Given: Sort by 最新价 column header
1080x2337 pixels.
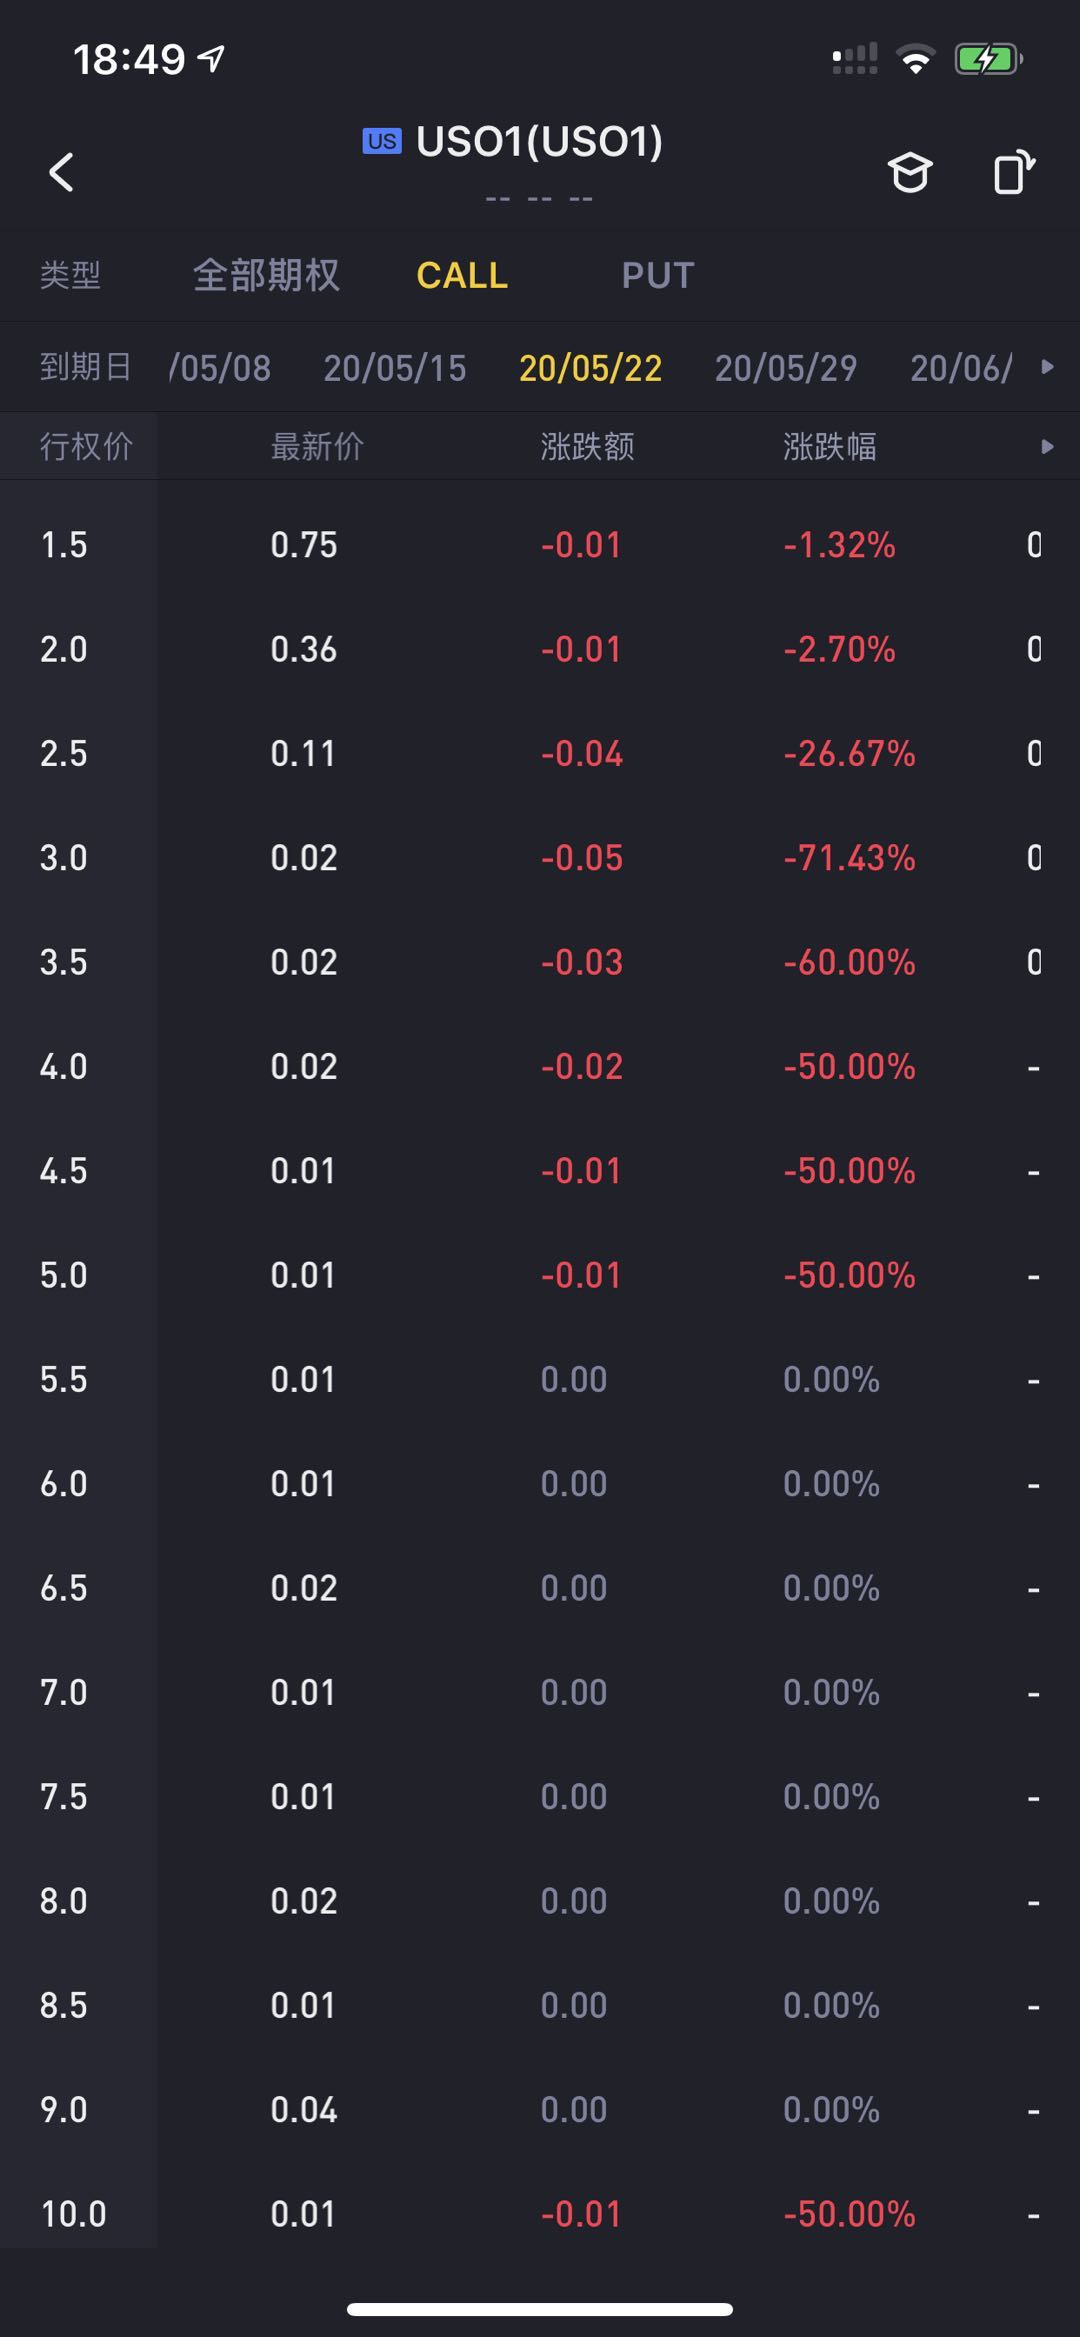Looking at the screenshot, I should (317, 446).
